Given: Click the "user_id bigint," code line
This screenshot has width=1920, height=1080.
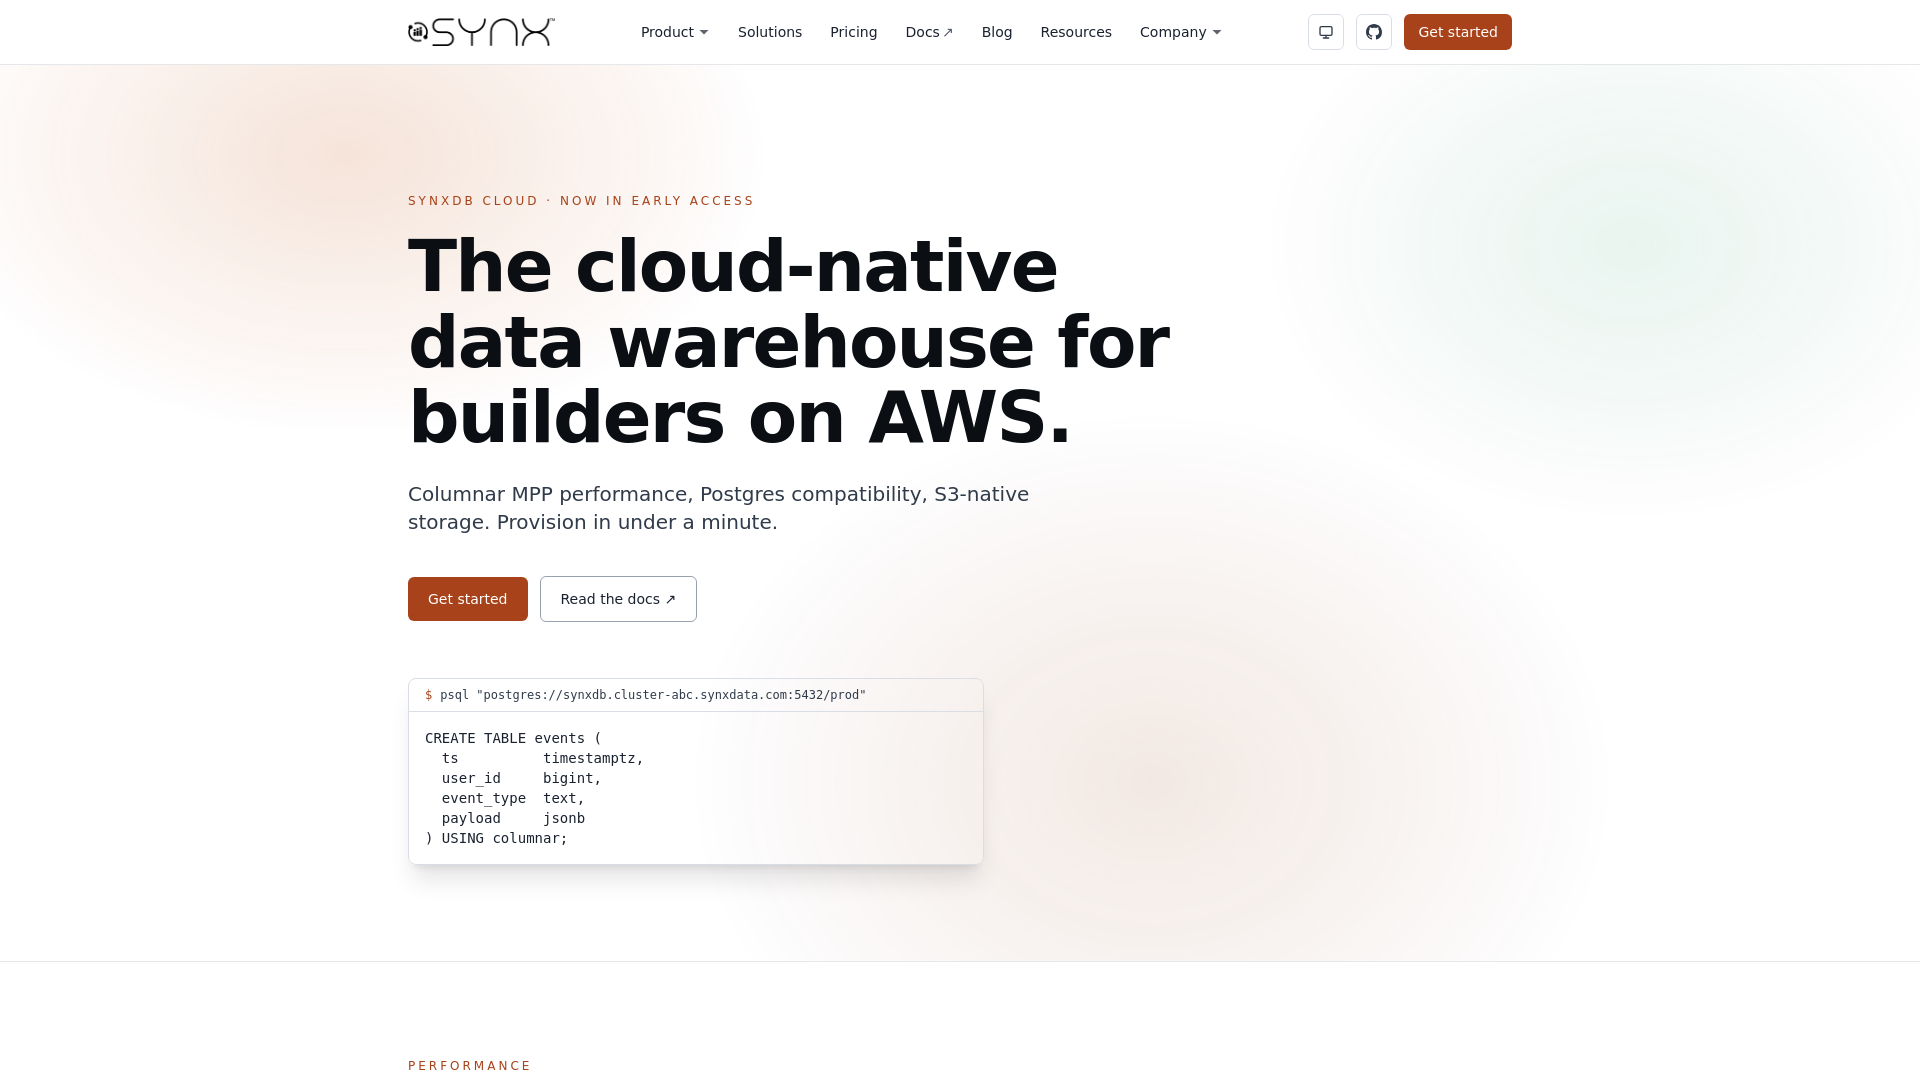Looking at the screenshot, I should [x=521, y=778].
